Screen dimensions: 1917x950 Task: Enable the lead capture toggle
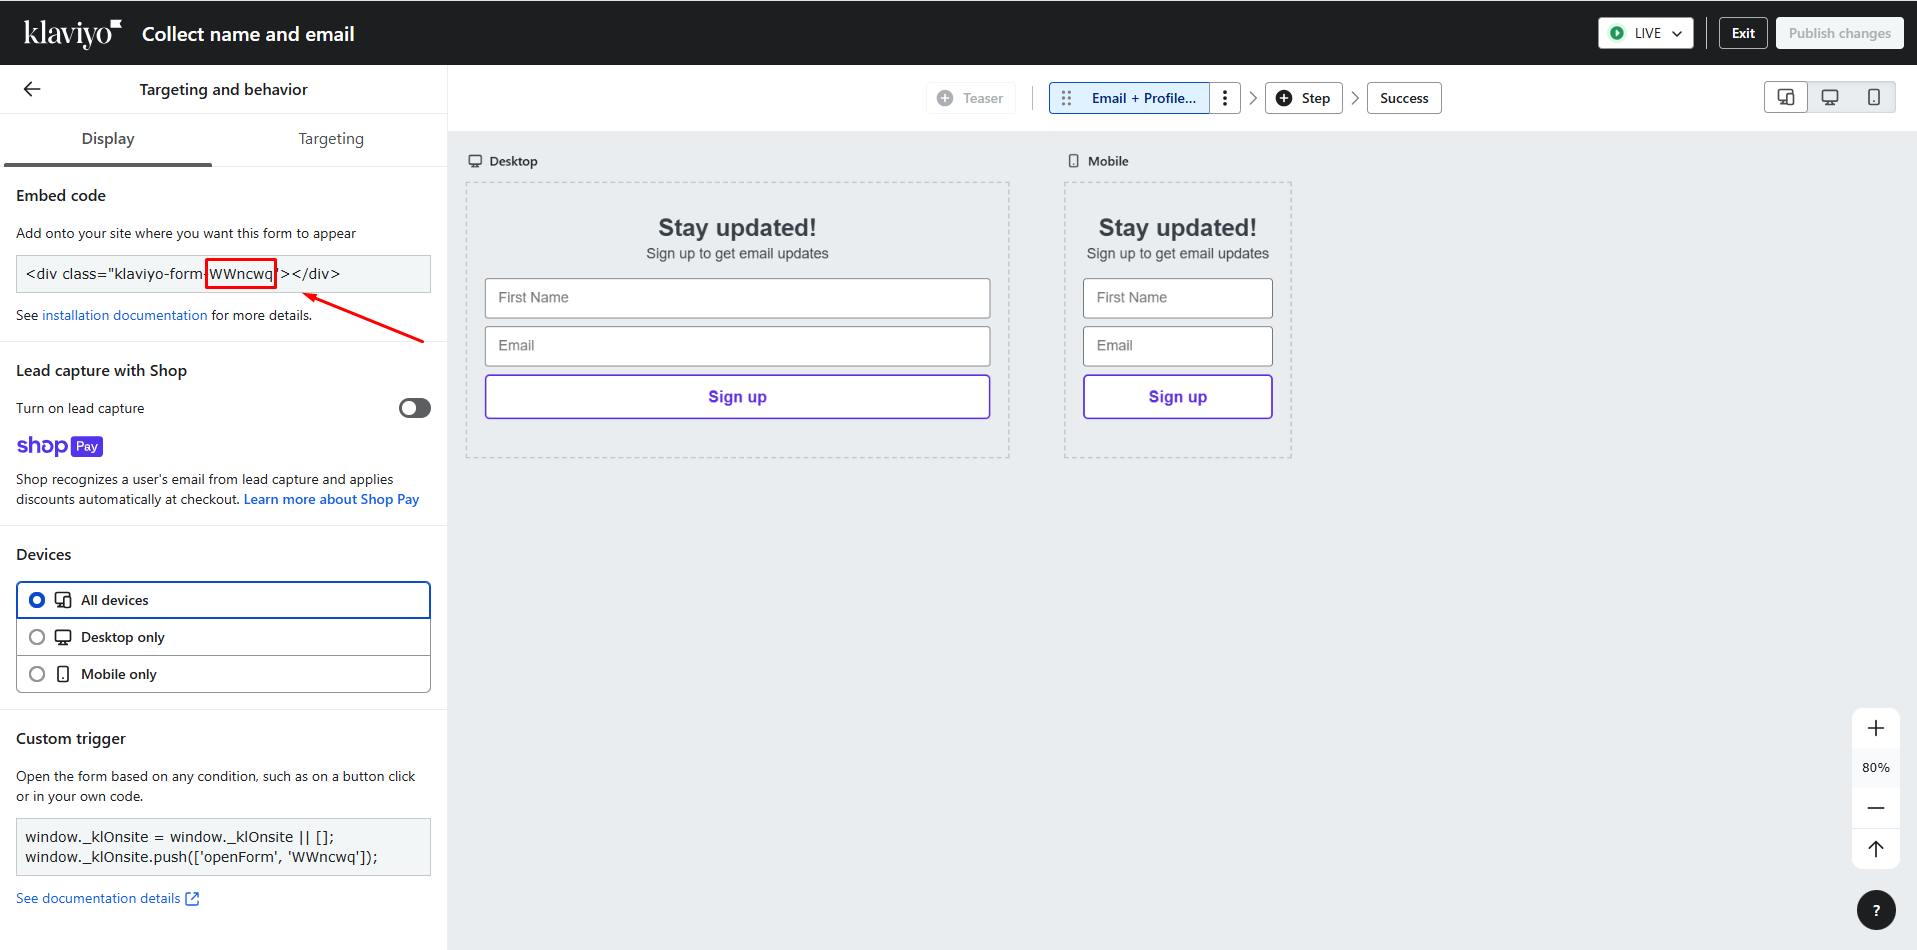(414, 408)
